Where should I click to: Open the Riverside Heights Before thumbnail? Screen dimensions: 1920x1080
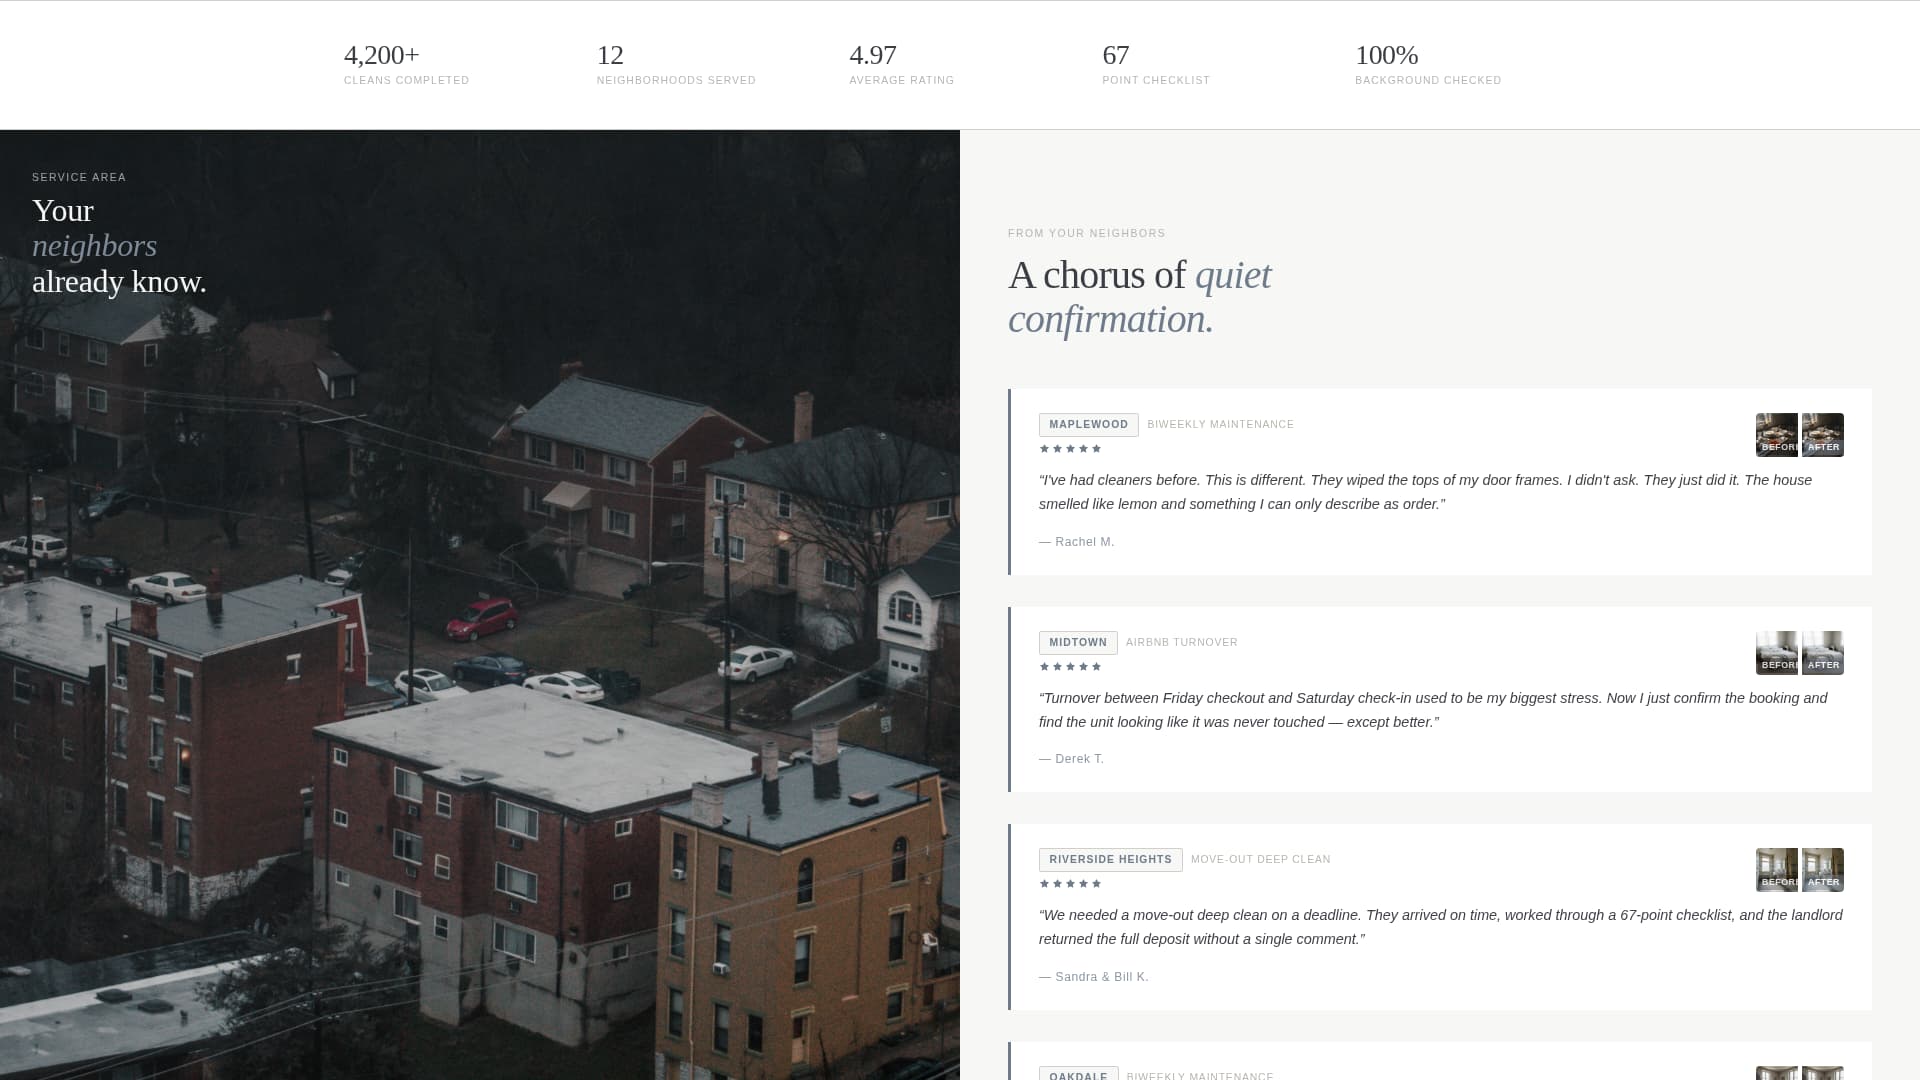[x=1776, y=870]
